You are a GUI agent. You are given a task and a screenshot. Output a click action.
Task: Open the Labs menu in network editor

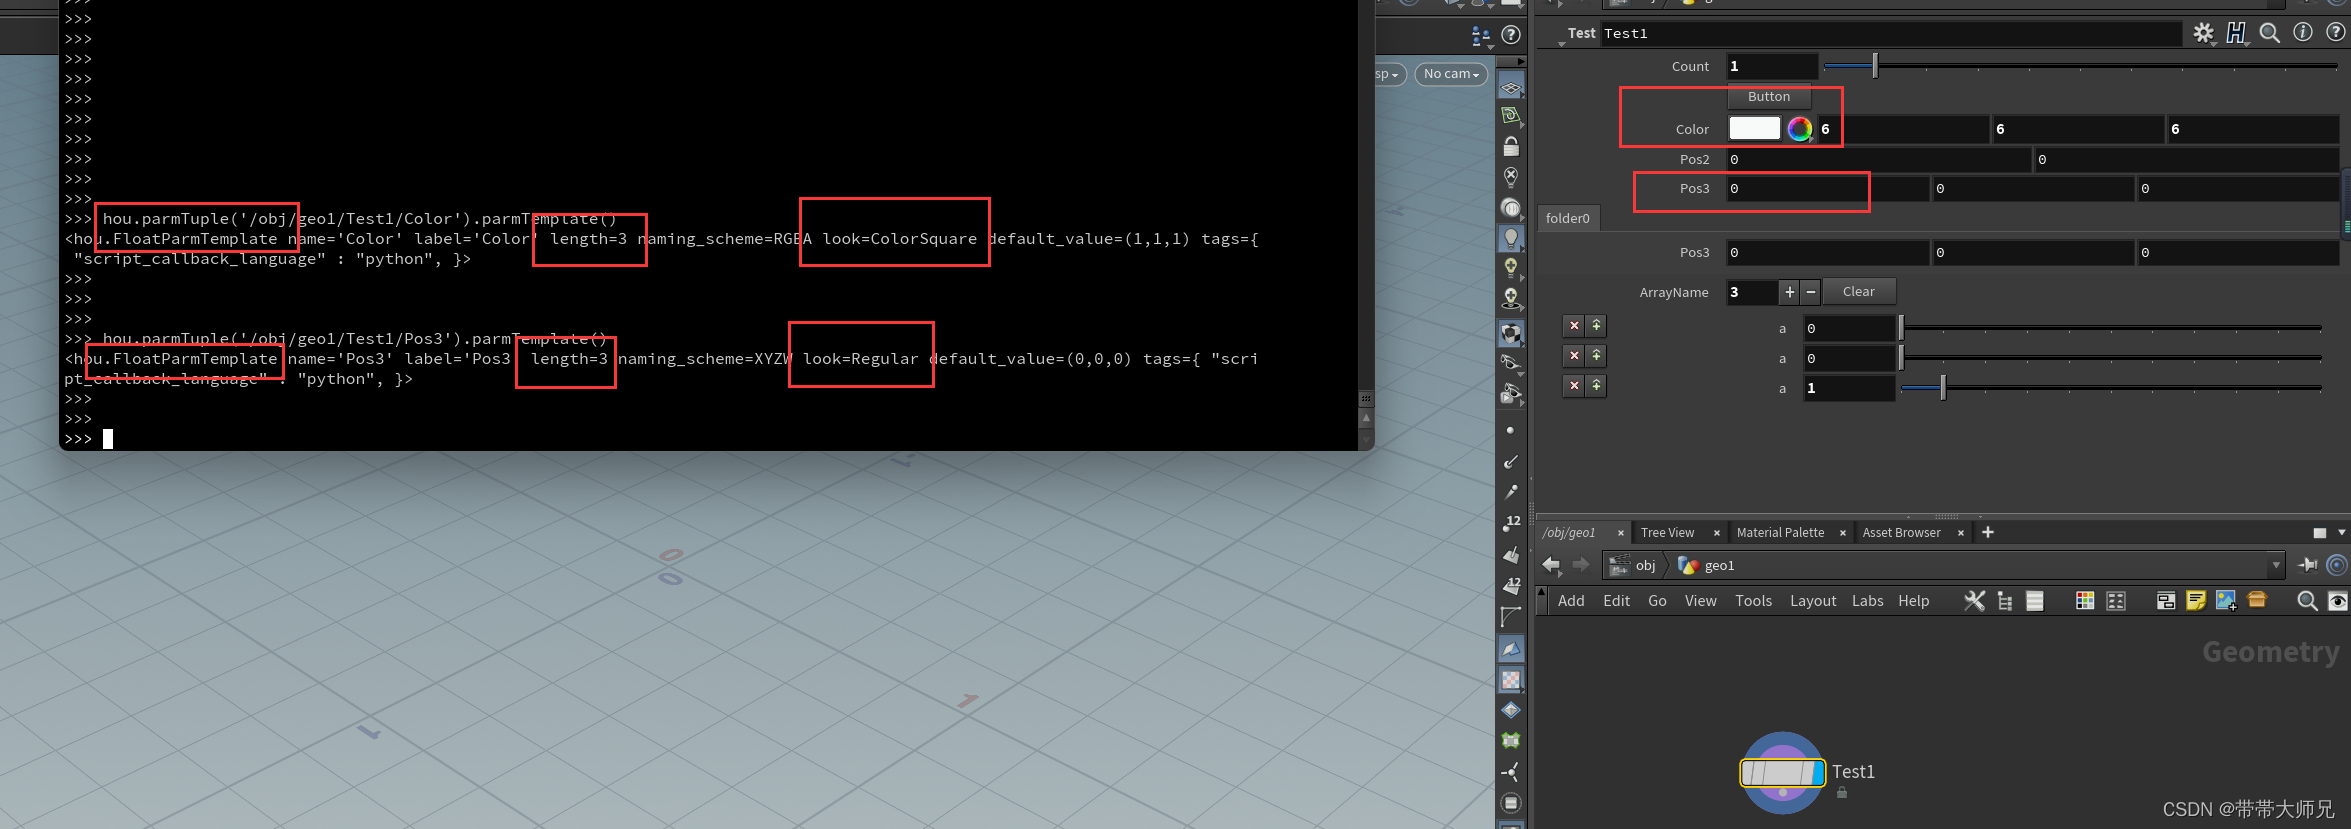coord(1867,601)
